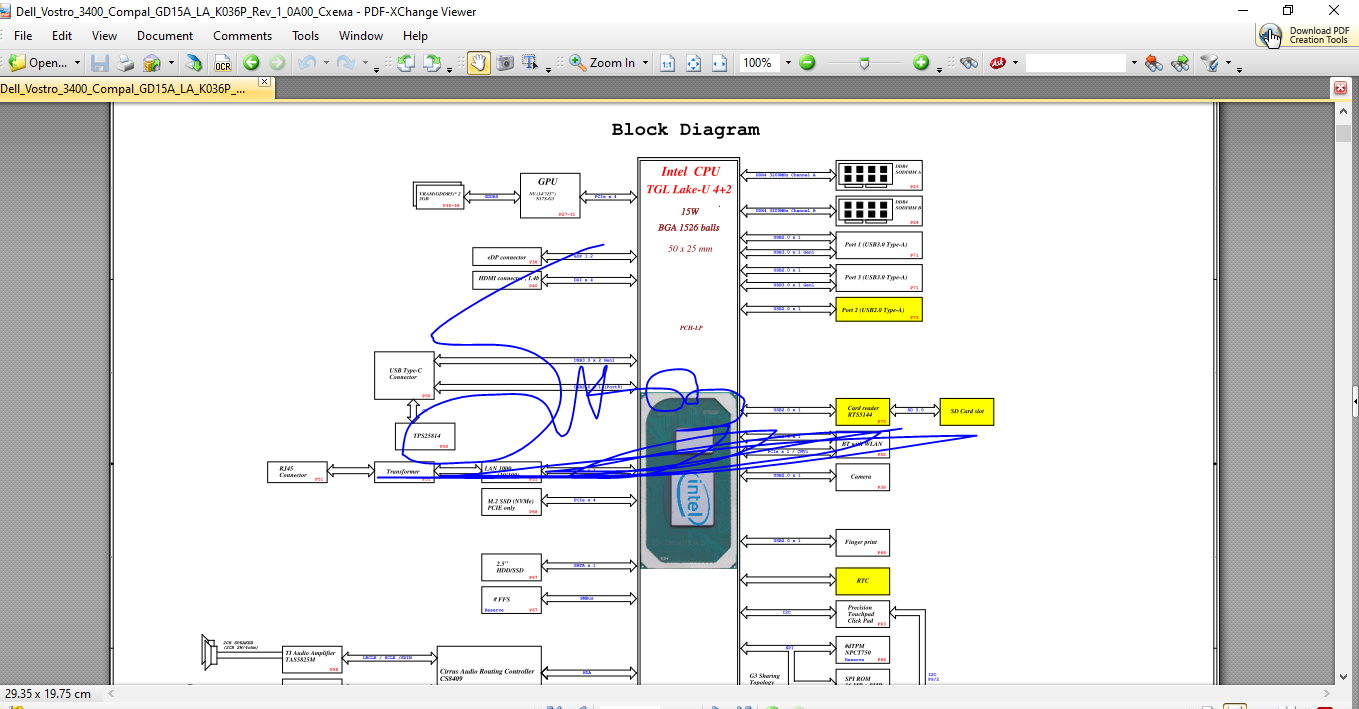Expand the search field history dropdown
The image size is (1359, 709).
pyautogui.click(x=1134, y=63)
